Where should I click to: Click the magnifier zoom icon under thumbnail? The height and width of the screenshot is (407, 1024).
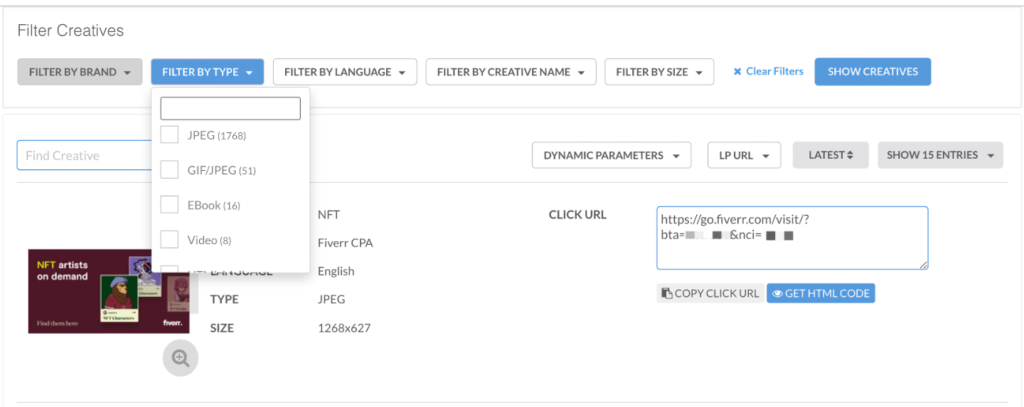pos(180,358)
